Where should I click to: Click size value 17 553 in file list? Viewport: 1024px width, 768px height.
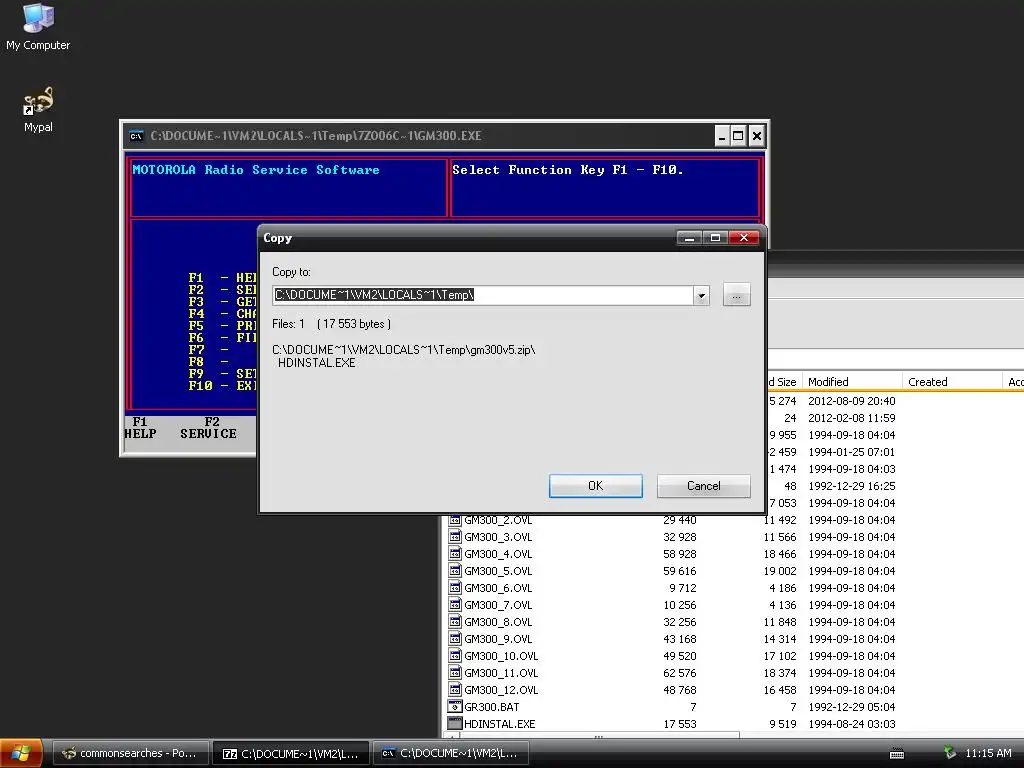(680, 724)
